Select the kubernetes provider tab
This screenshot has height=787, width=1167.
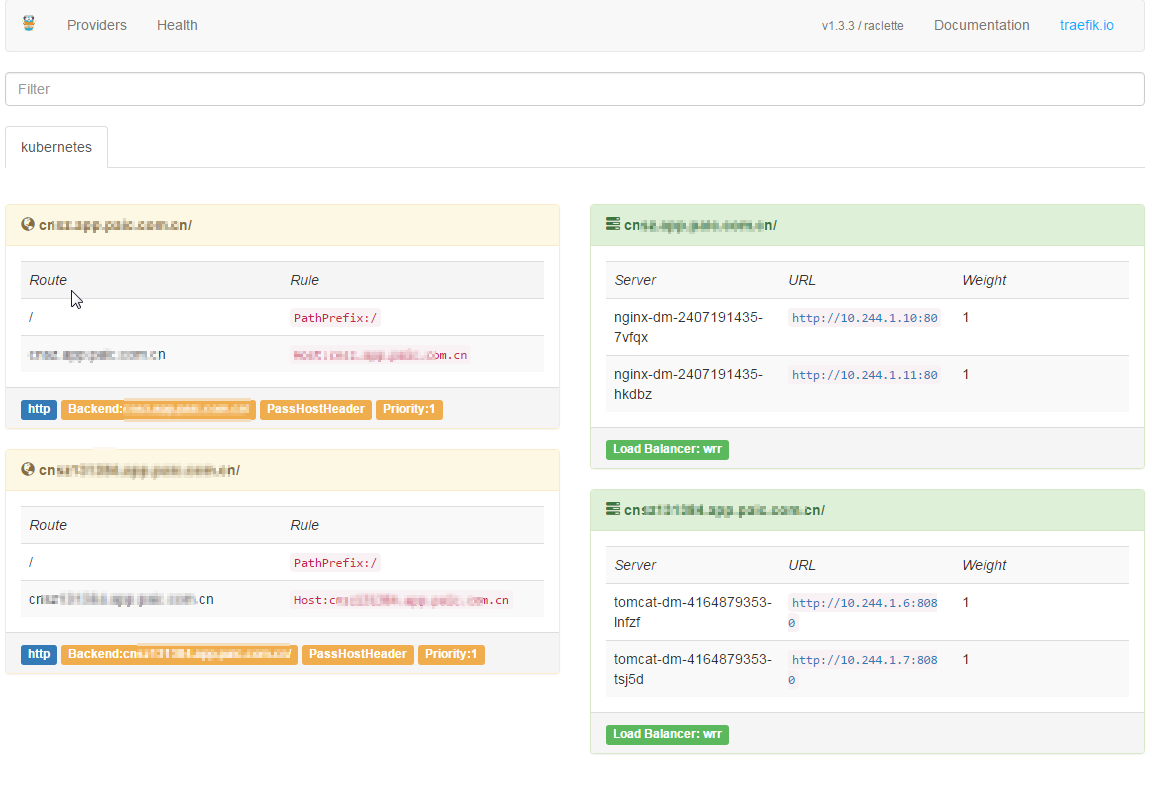pyautogui.click(x=56, y=147)
